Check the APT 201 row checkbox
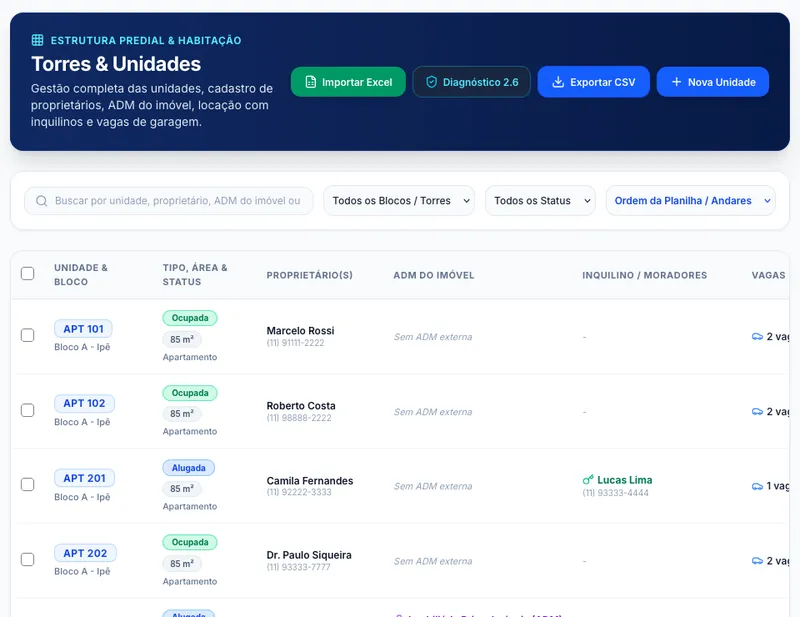Screen dimensions: 800x617 pos(28,484)
